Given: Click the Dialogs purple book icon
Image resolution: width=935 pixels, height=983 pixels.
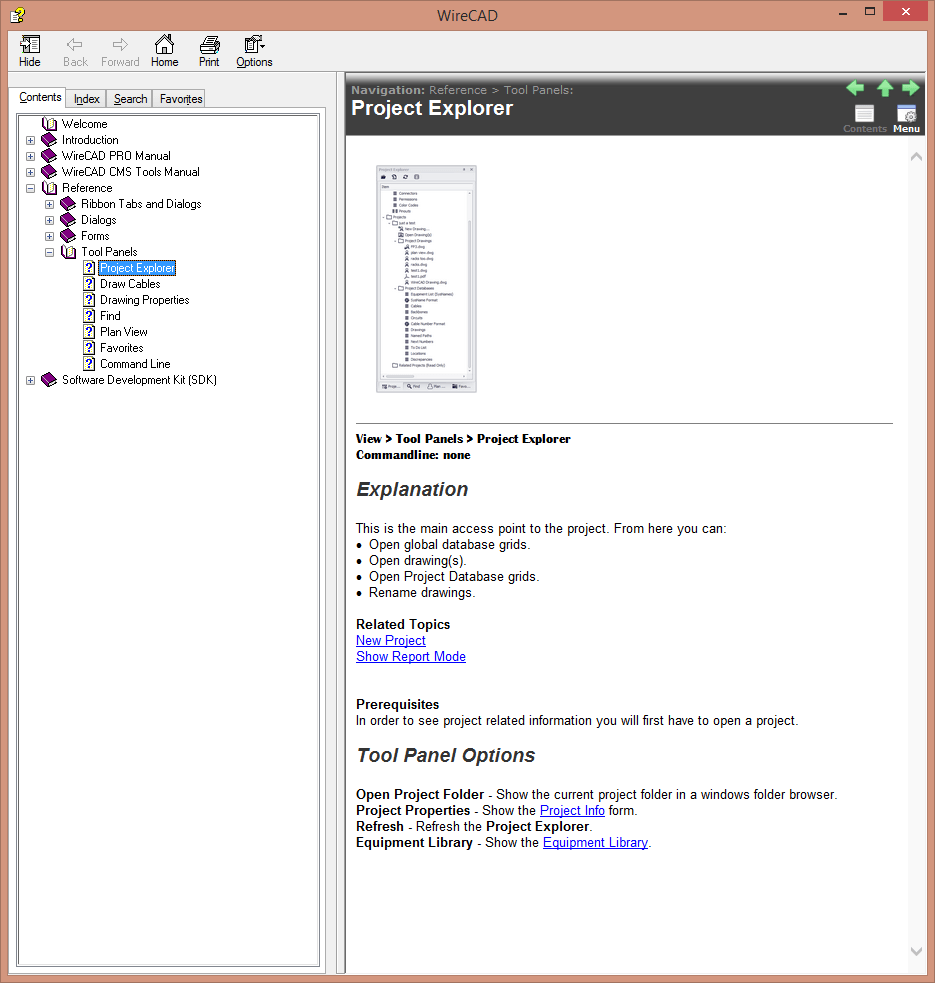Looking at the screenshot, I should tap(68, 220).
